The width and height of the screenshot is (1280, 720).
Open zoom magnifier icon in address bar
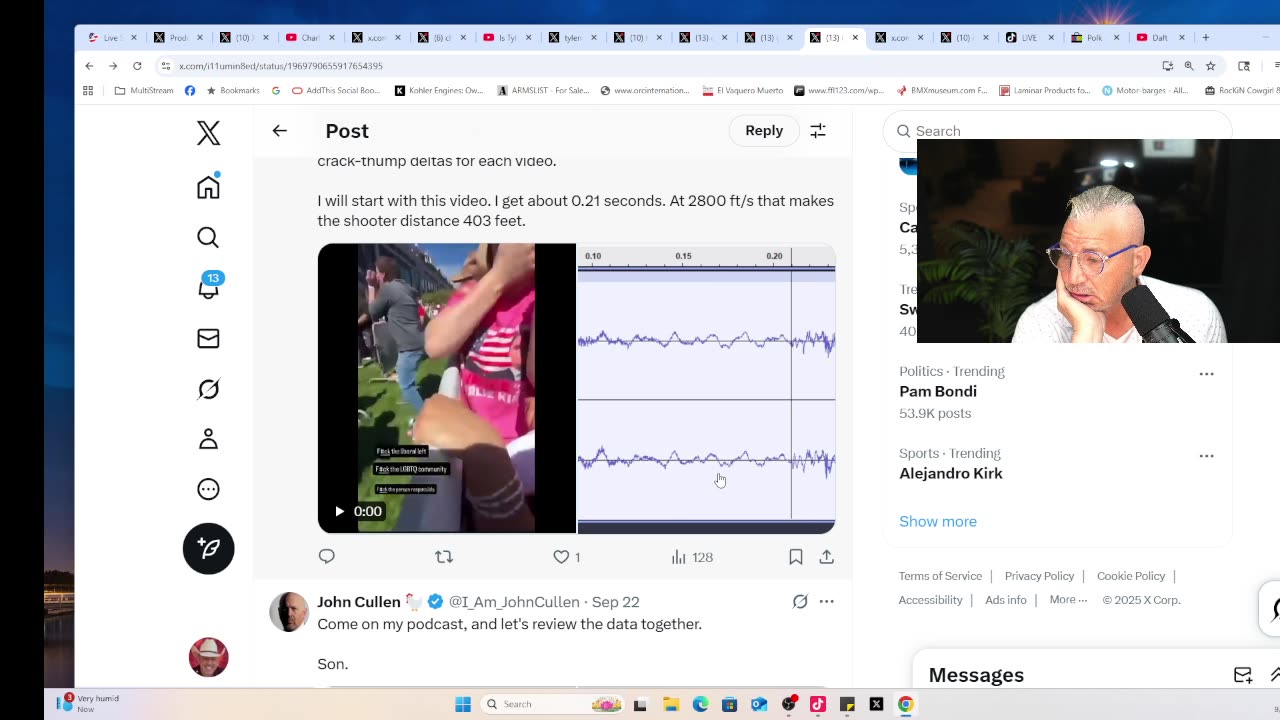click(x=1189, y=66)
